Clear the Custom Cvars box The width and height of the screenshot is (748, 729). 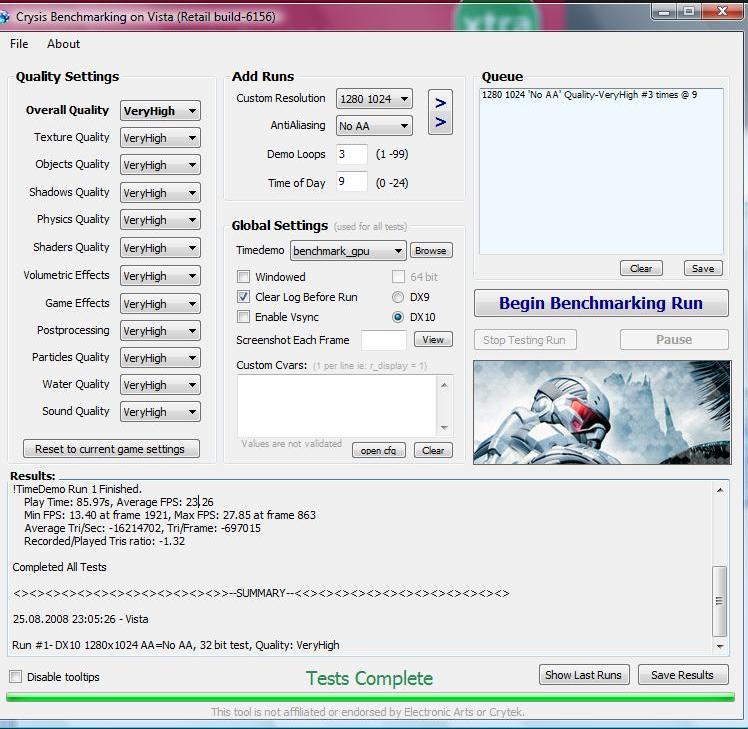click(x=433, y=450)
